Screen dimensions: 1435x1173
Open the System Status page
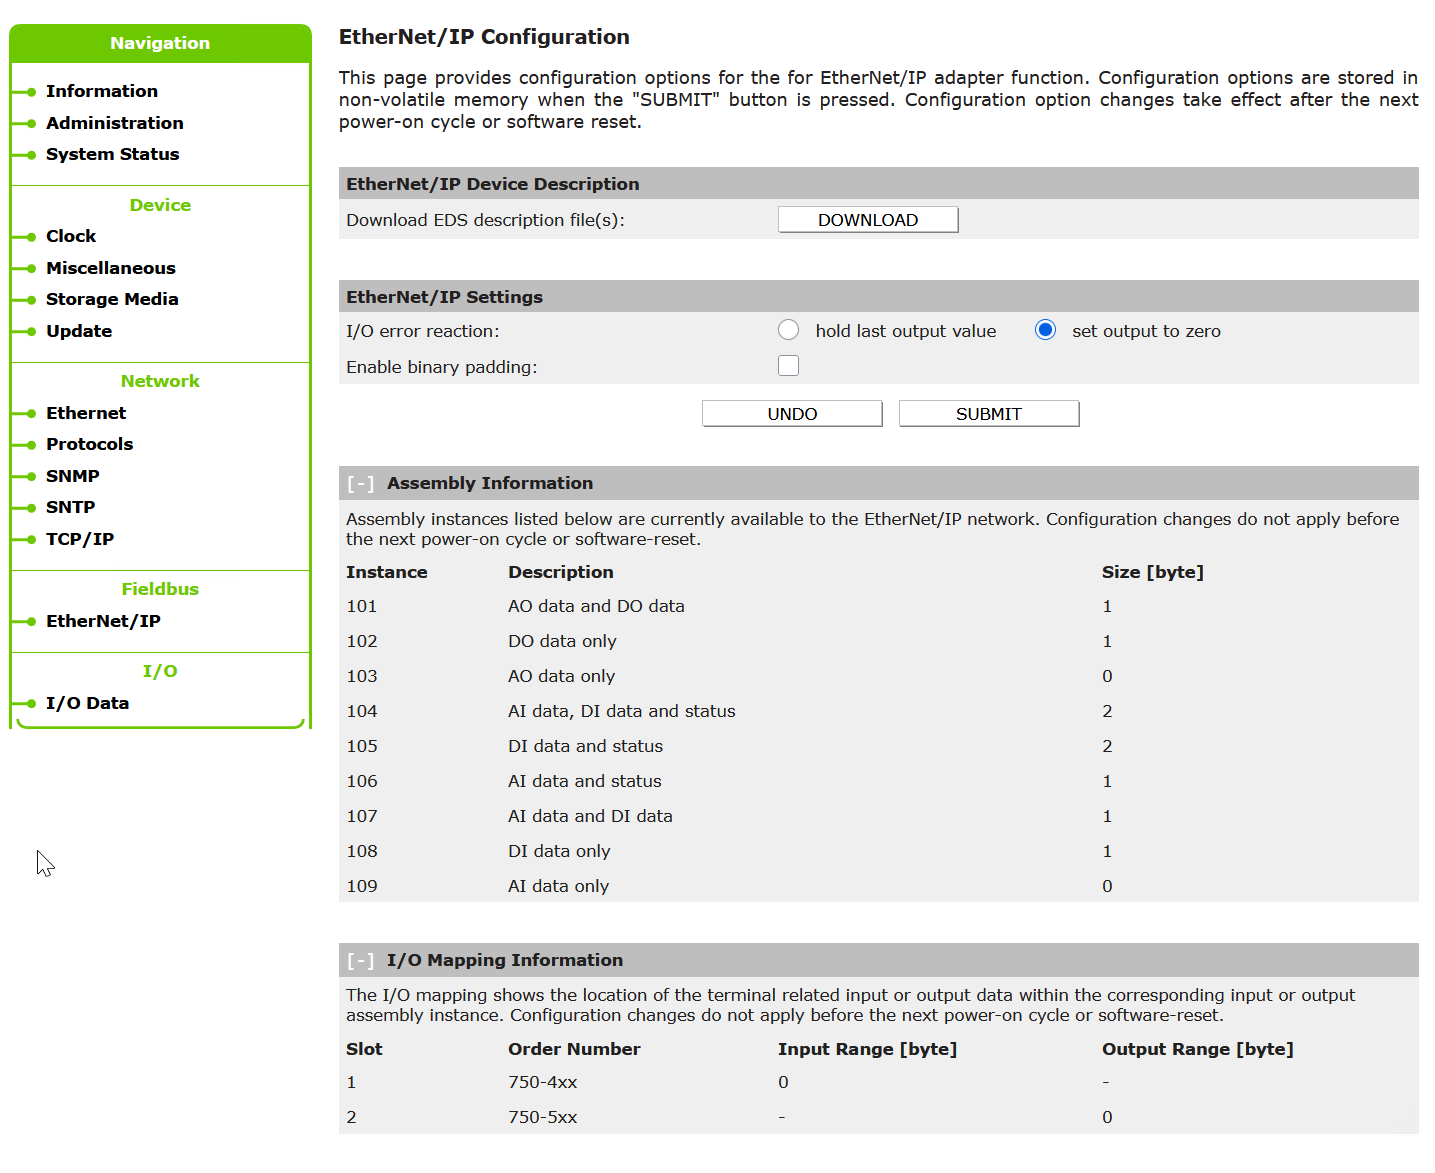pos(112,154)
